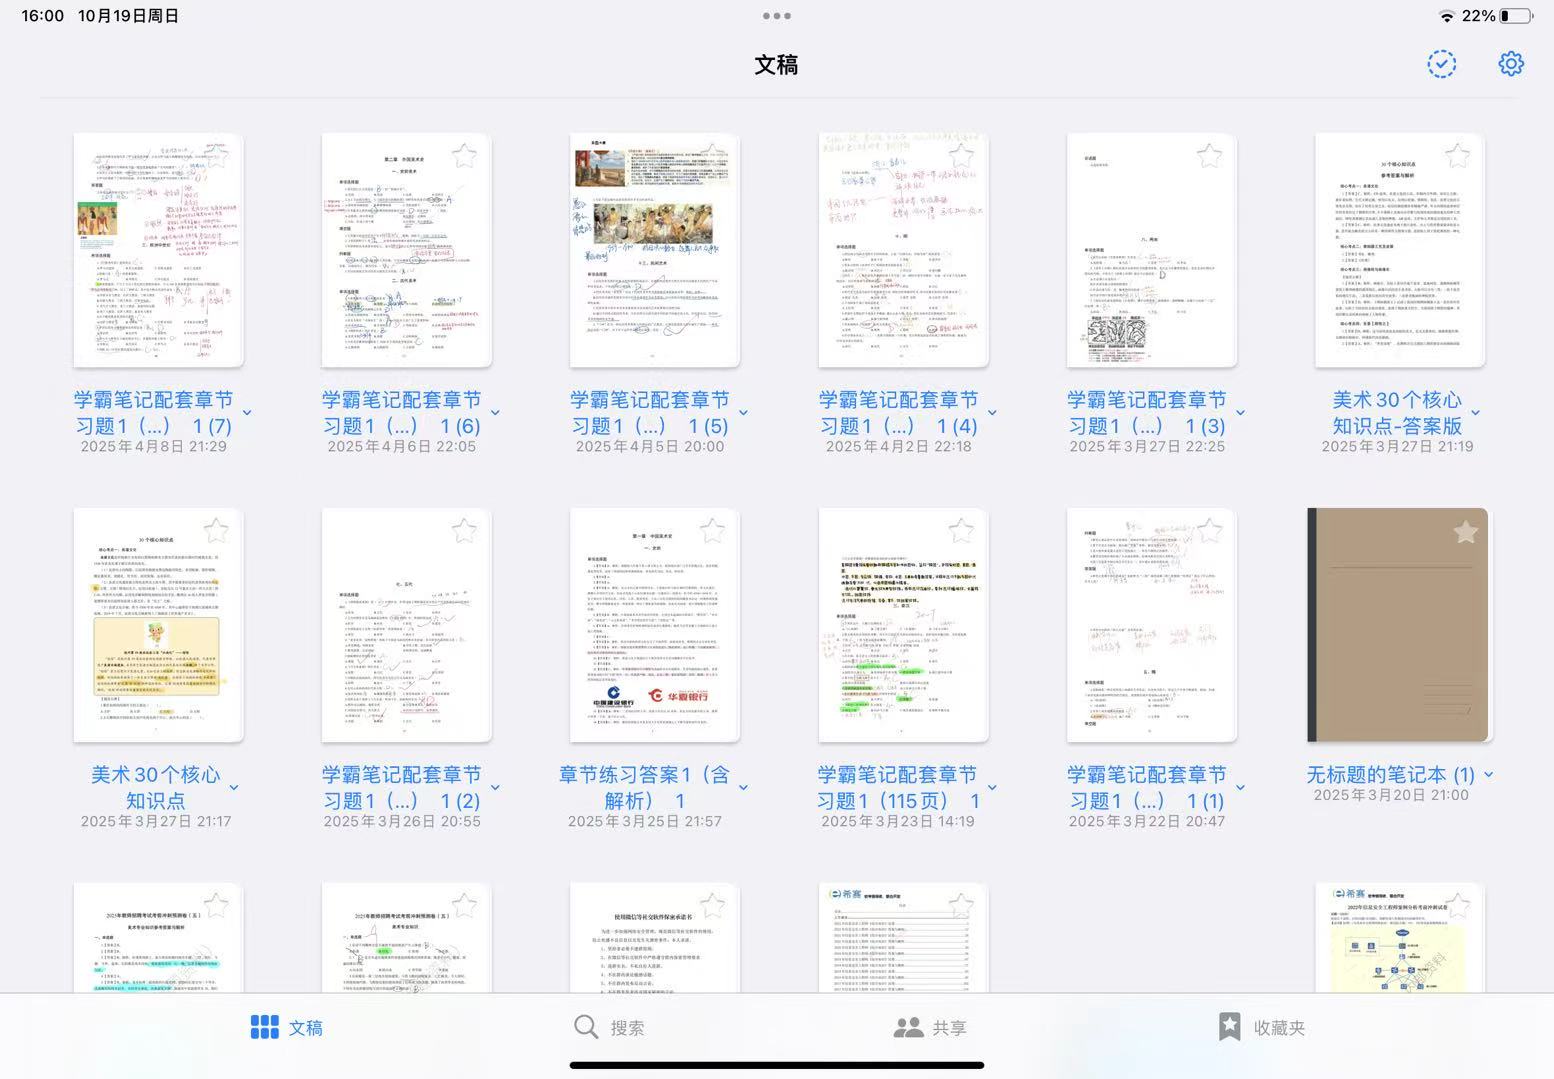This screenshot has width=1554, height=1079.
Task: Tap the 美术30个核心知识点 title link
Action: point(155,787)
